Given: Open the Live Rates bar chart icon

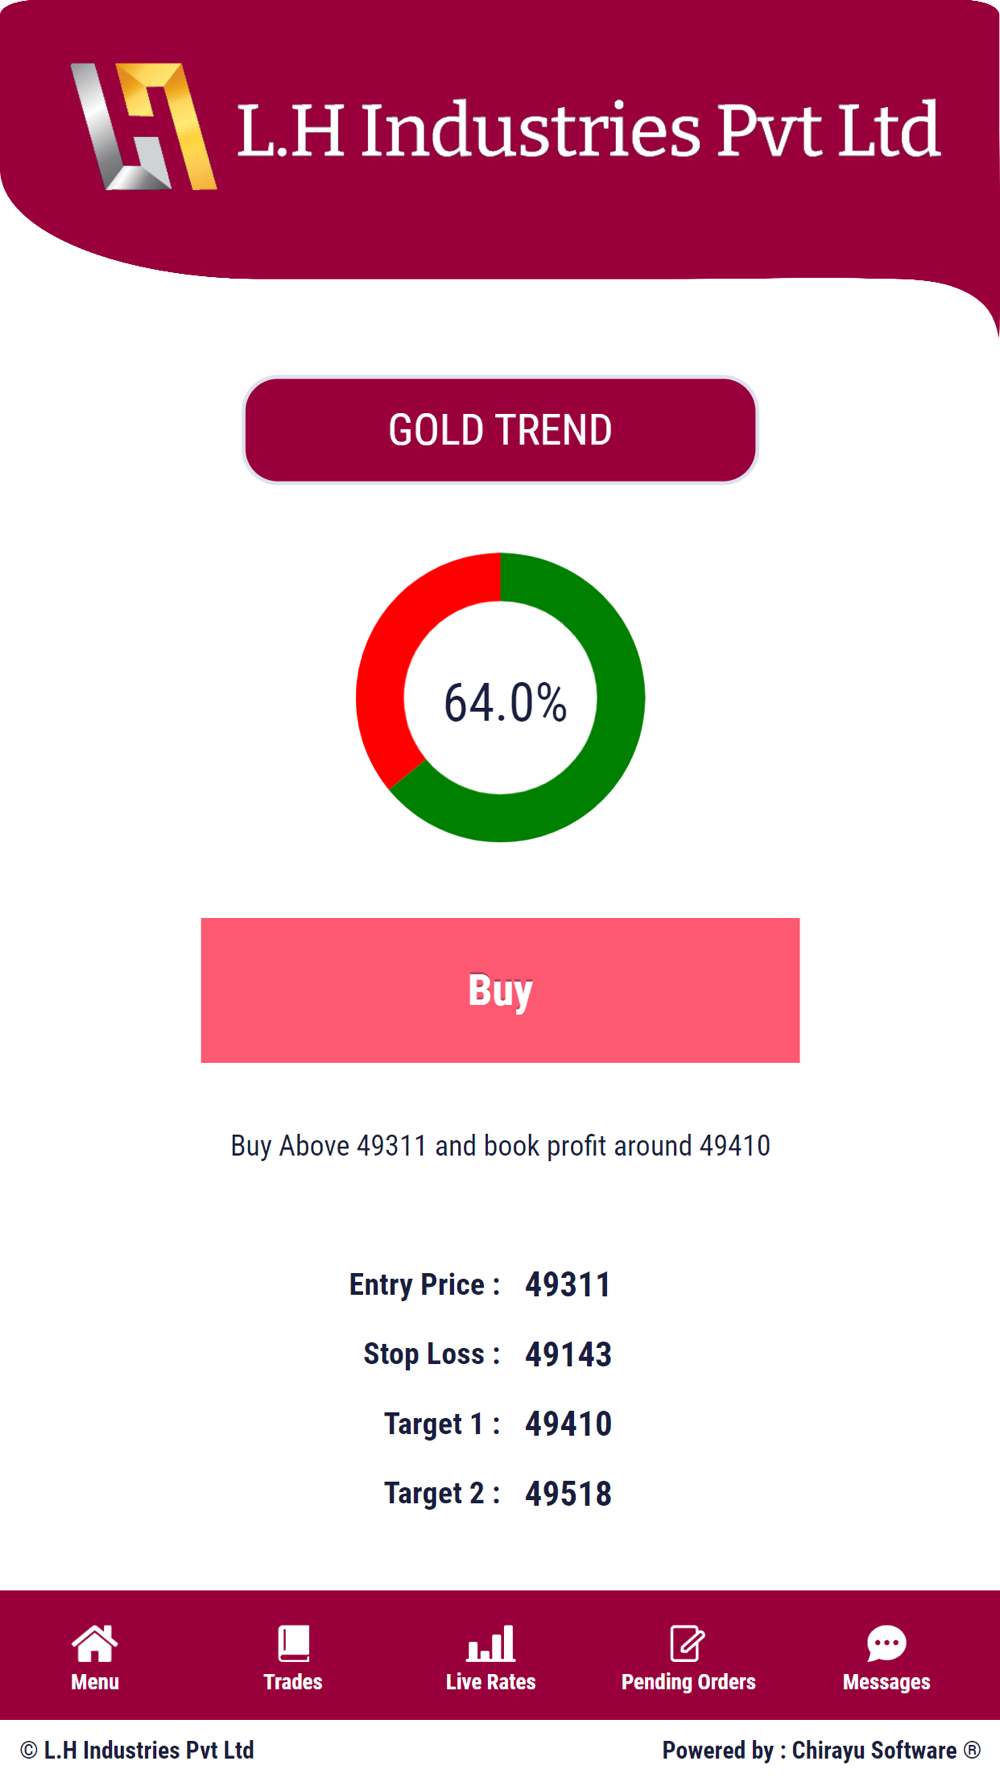Looking at the screenshot, I should pos(491,1643).
